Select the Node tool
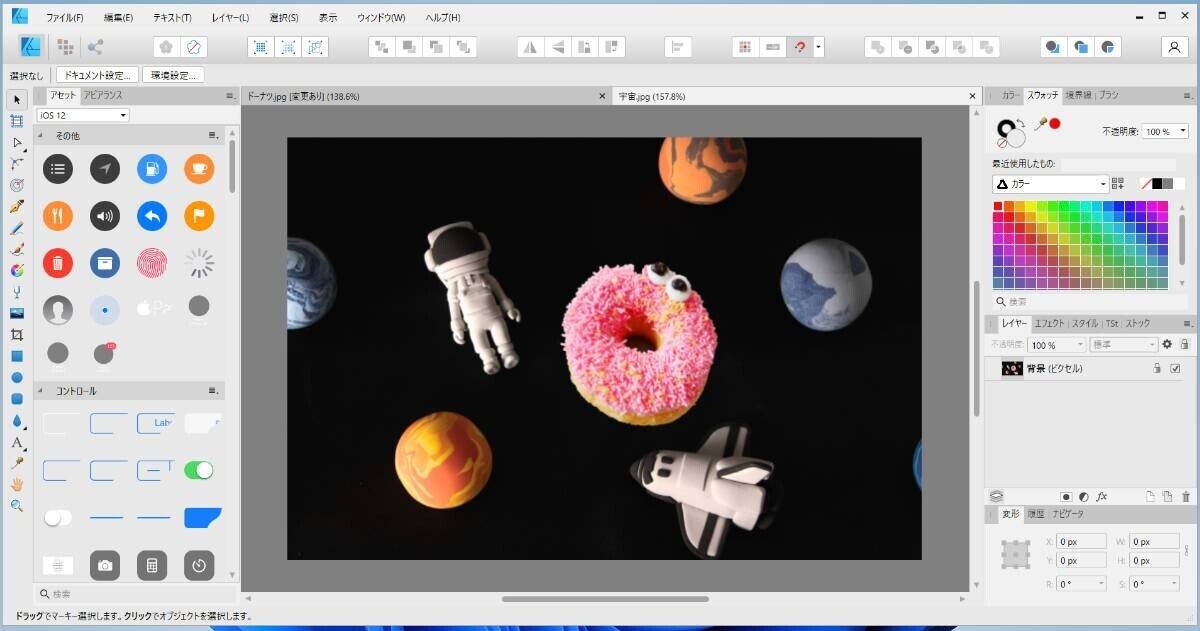Image resolution: width=1200 pixels, height=631 pixels. click(17, 143)
